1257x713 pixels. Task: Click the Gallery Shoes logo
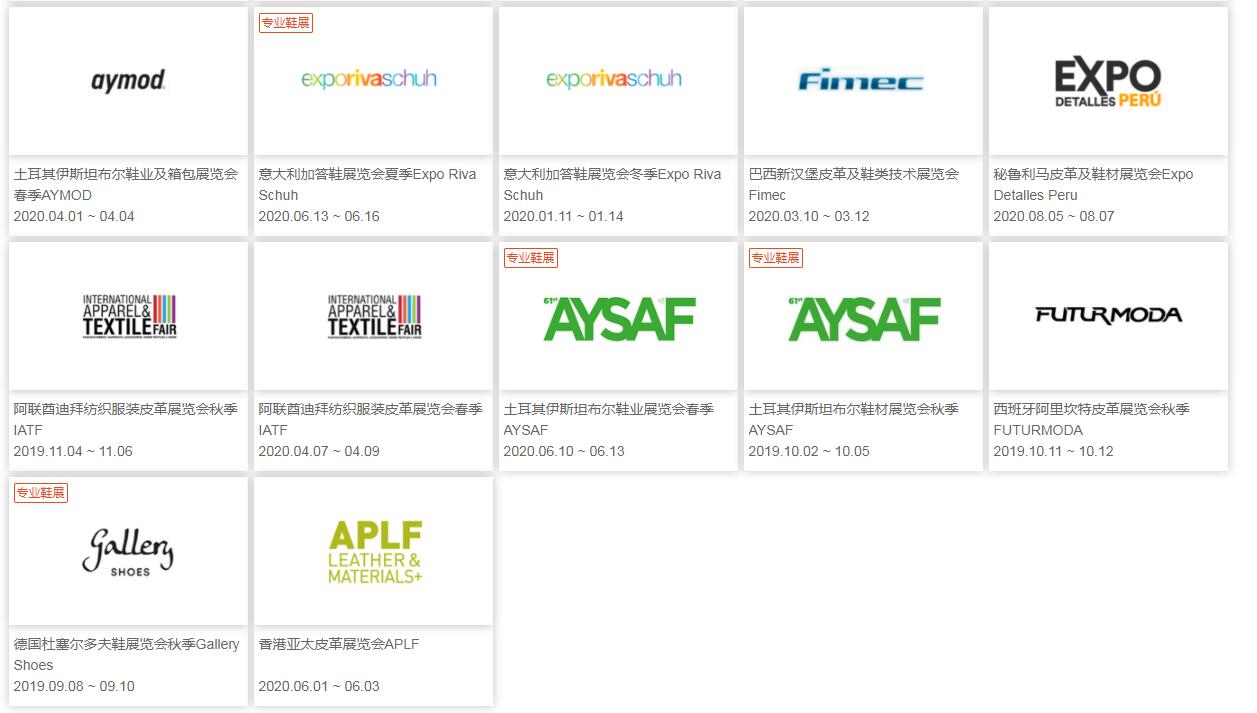(128, 551)
